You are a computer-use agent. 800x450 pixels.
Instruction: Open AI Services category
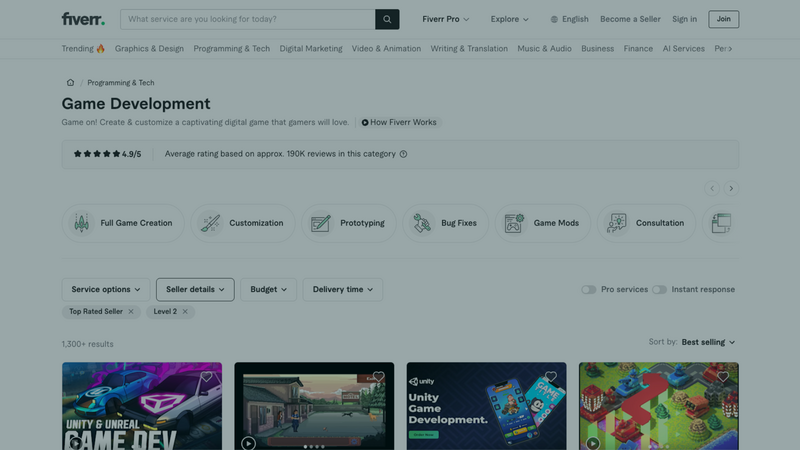click(x=683, y=49)
